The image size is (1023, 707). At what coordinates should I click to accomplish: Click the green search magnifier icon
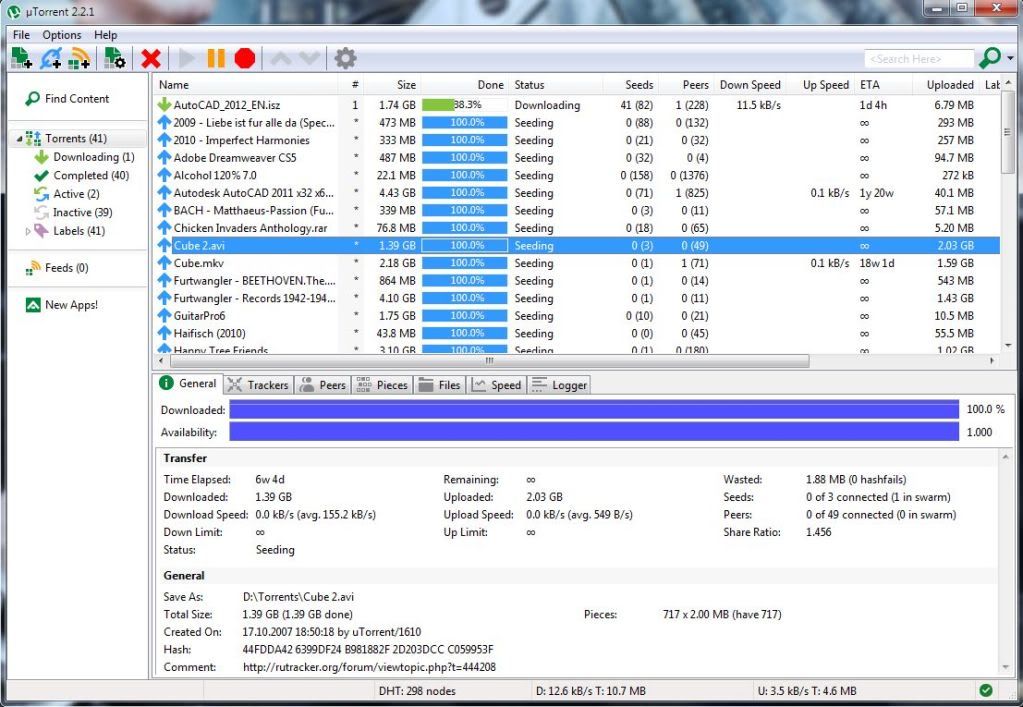tap(990, 58)
